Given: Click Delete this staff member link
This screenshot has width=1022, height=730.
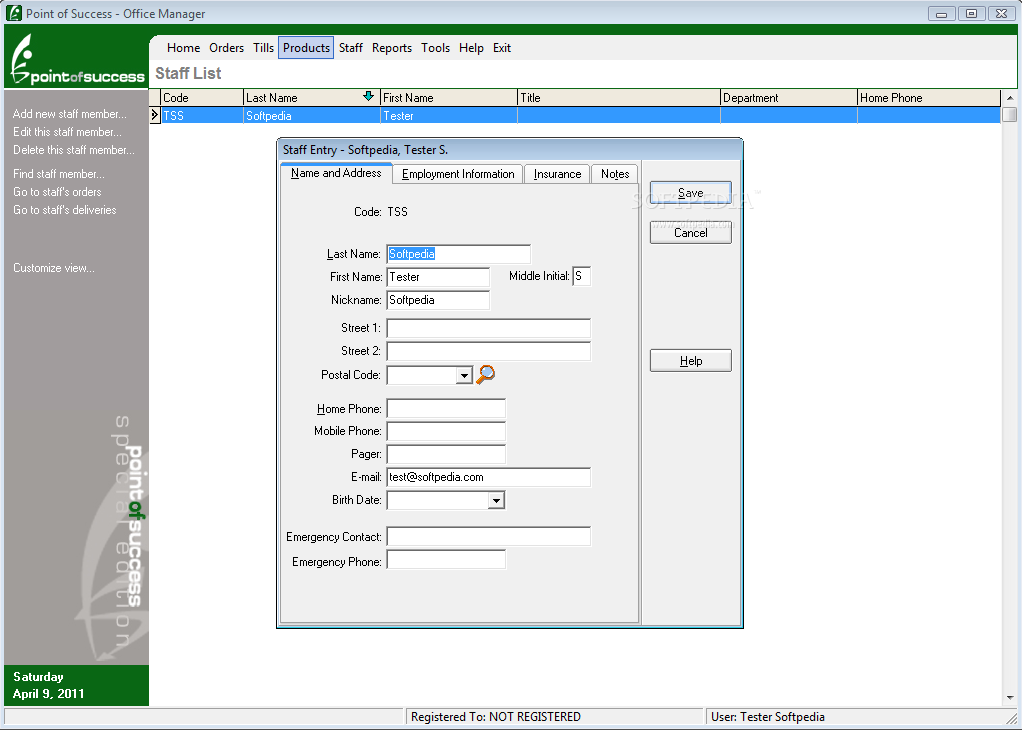Looking at the screenshot, I should coord(74,150).
